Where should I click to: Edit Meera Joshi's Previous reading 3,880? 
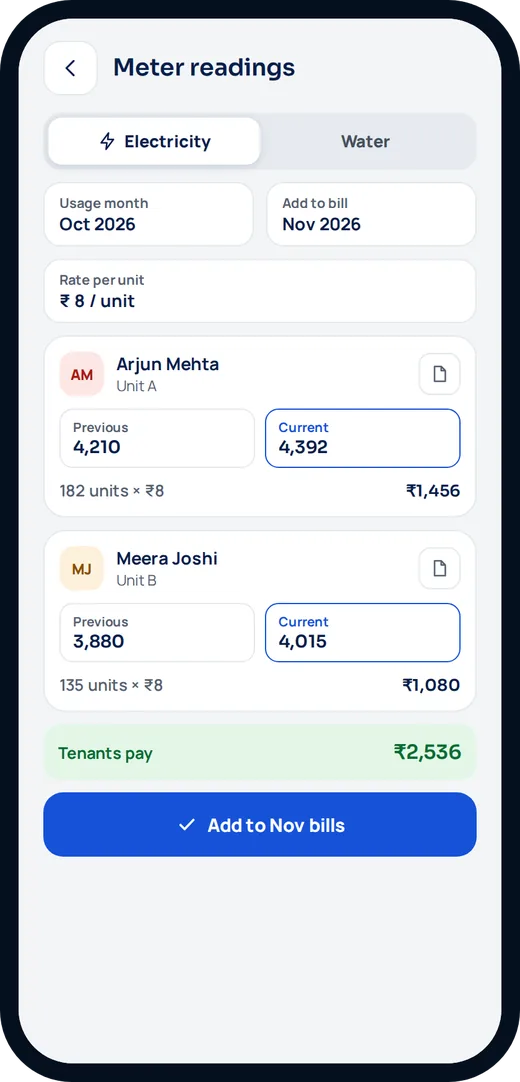(x=157, y=633)
